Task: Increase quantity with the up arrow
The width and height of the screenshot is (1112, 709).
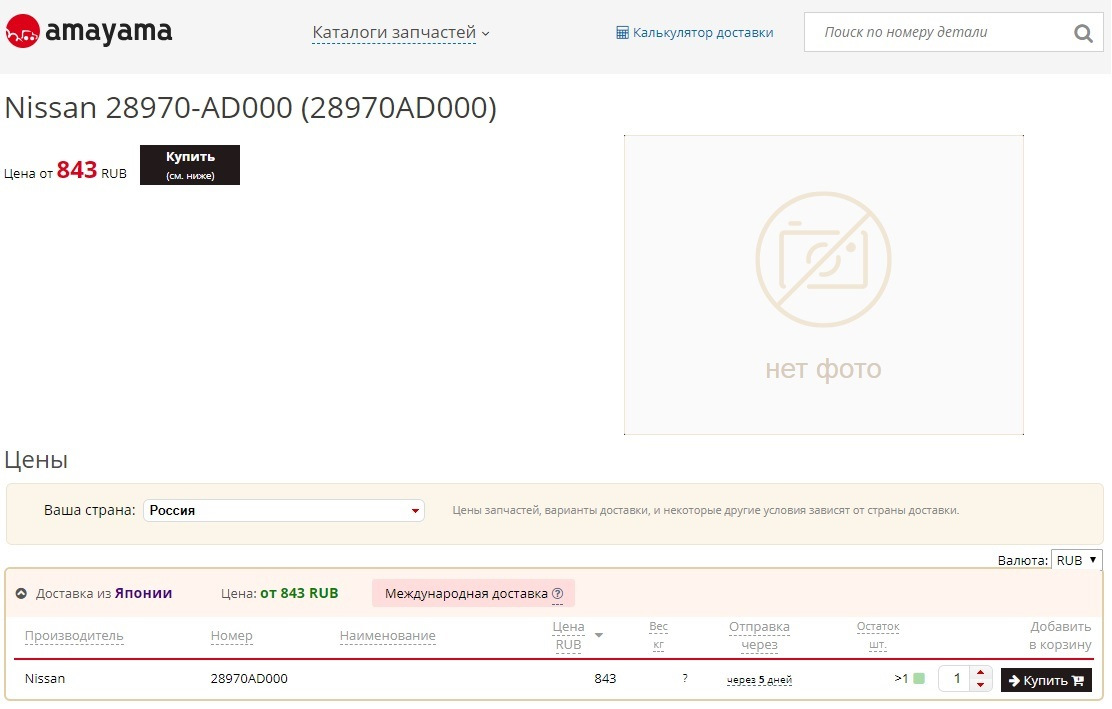Action: (x=980, y=672)
